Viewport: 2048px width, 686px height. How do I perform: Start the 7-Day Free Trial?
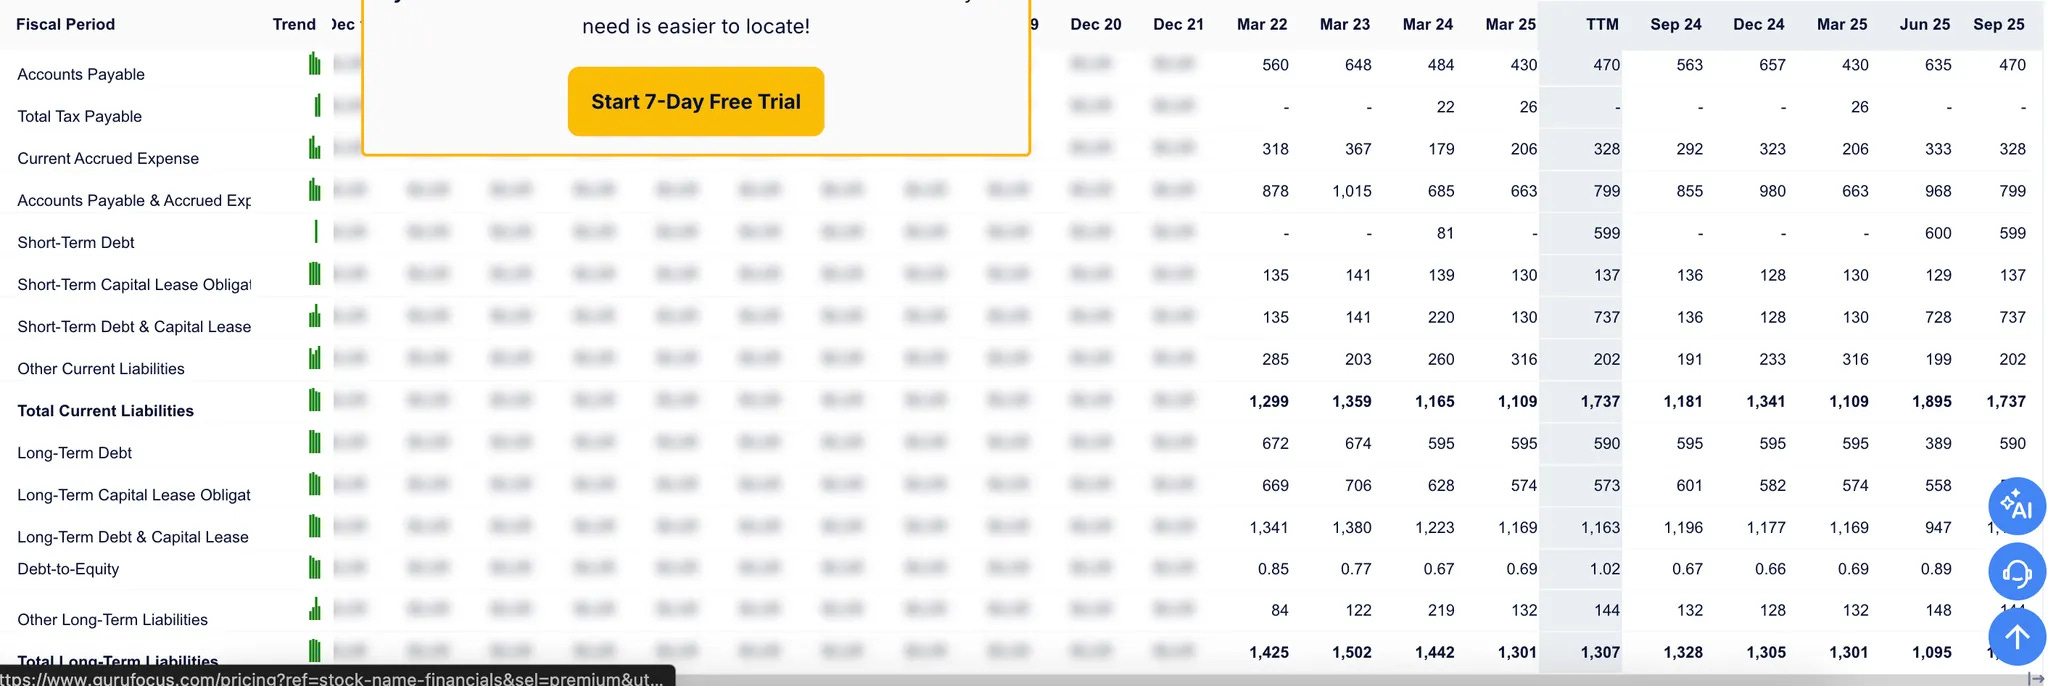click(696, 101)
